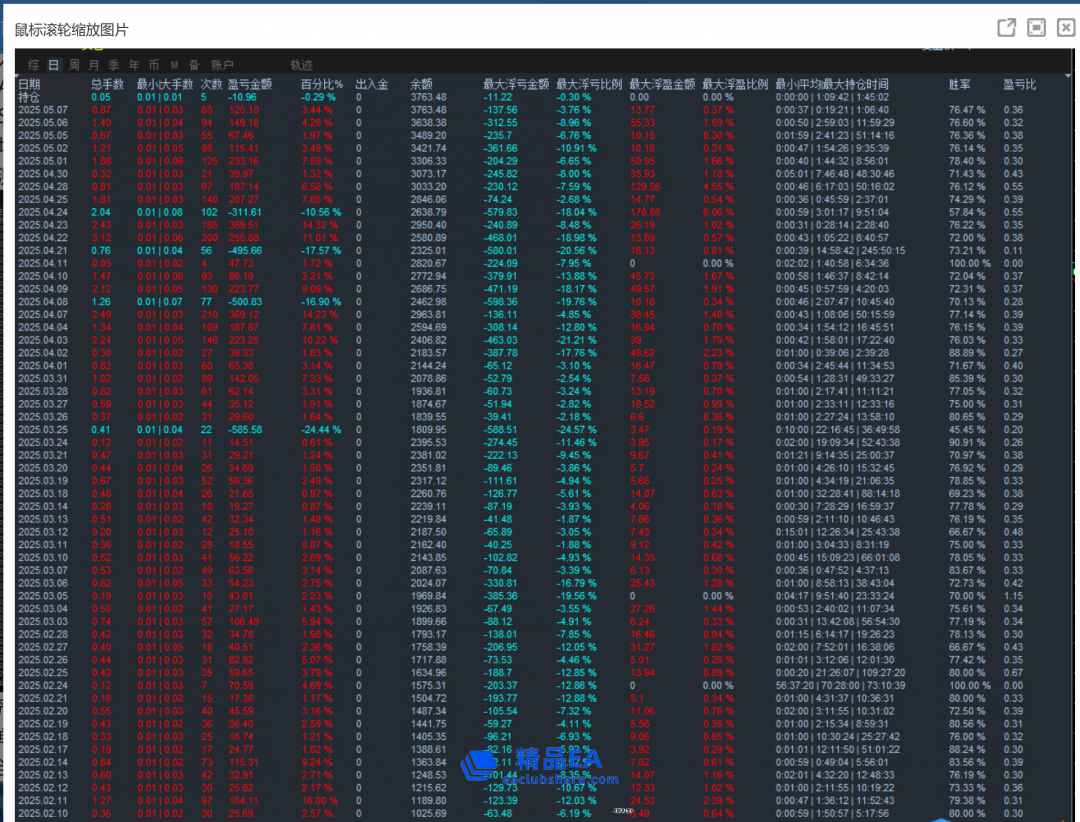This screenshot has width=1080, height=822.
Task: Close the image zoom dialog
Action: [1066, 28]
